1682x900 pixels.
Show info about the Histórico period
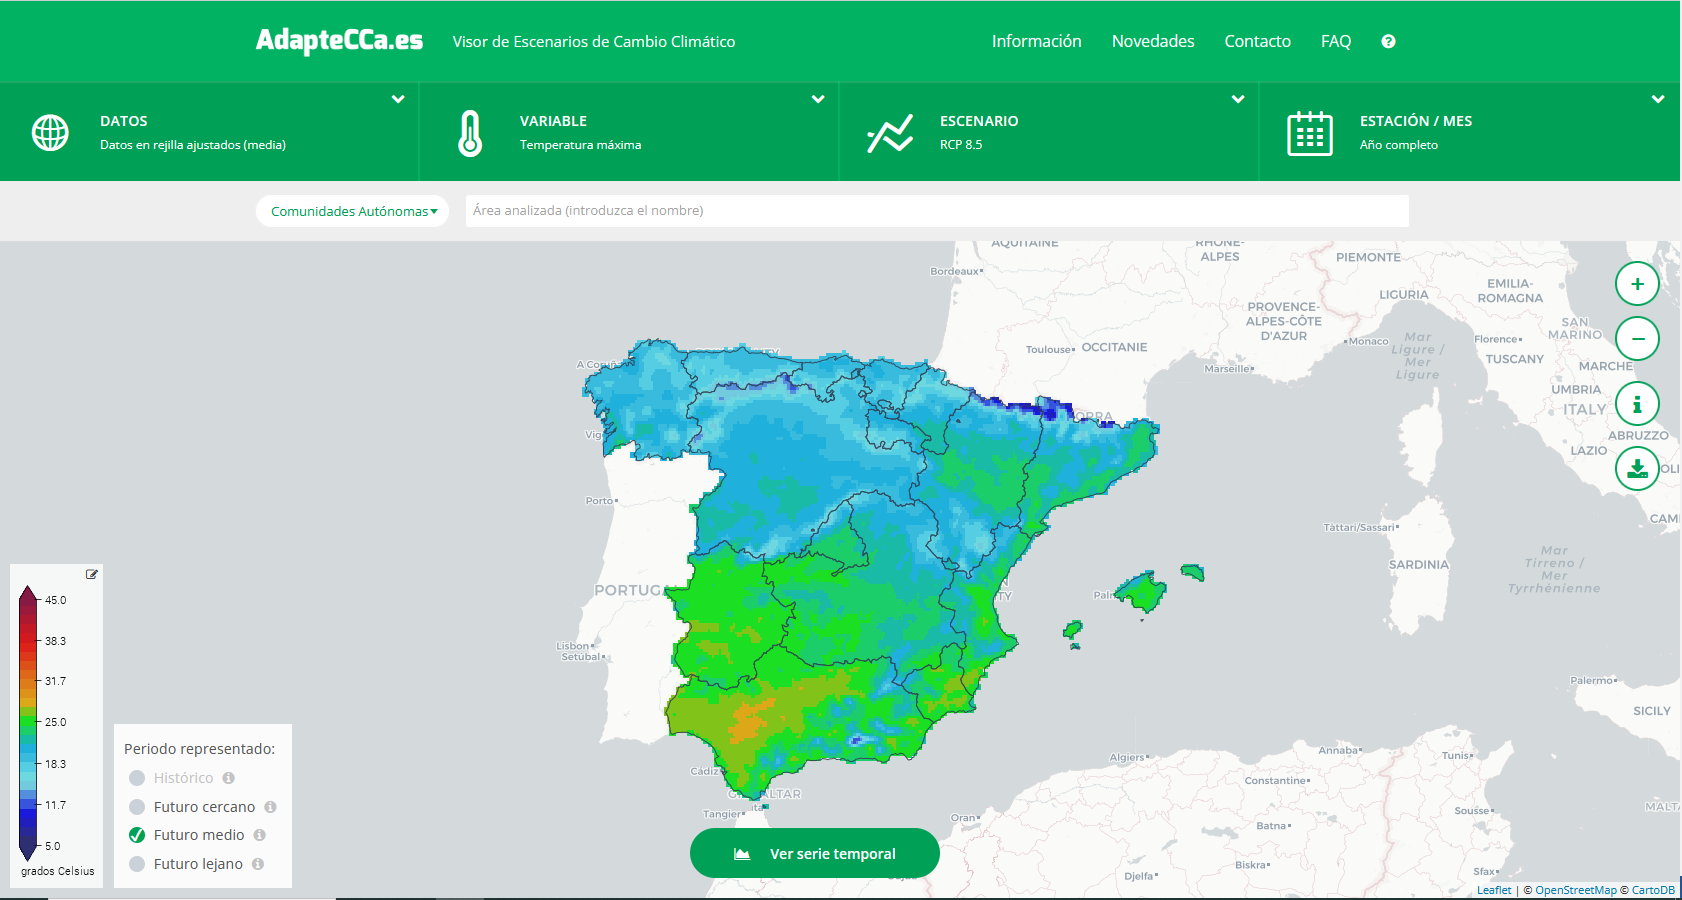click(x=229, y=778)
